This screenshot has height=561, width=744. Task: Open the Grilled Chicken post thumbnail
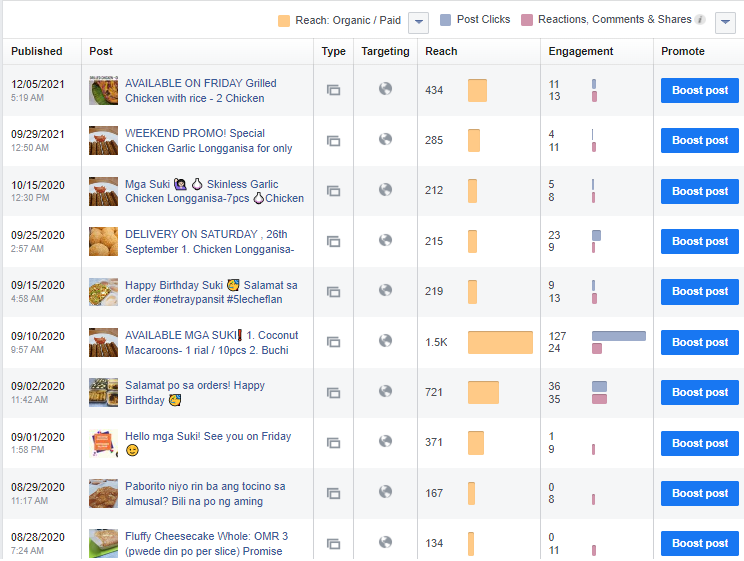click(103, 91)
